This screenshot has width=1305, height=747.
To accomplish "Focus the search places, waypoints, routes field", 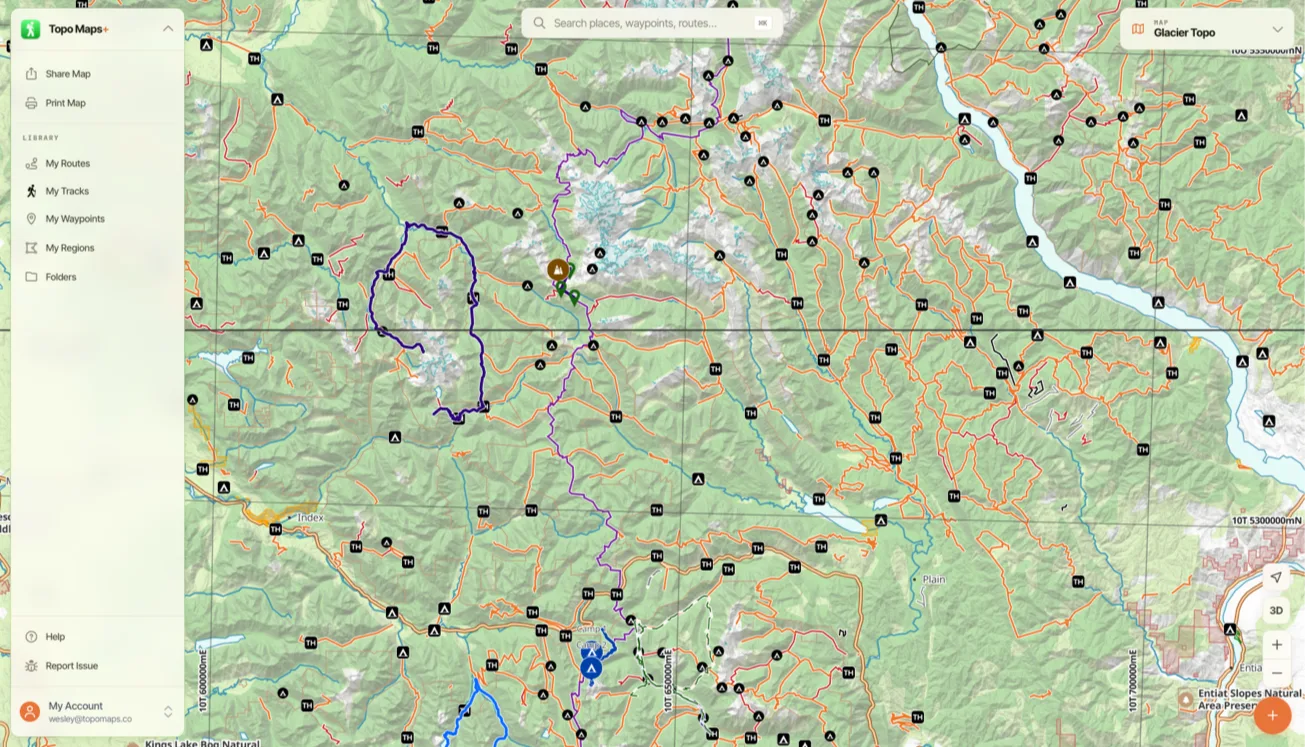I will [652, 23].
